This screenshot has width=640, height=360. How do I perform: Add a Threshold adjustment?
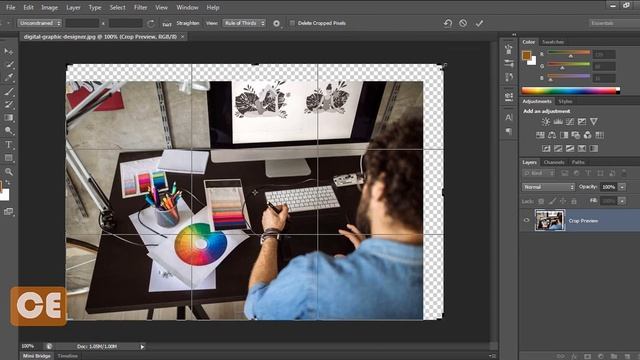click(x=570, y=148)
